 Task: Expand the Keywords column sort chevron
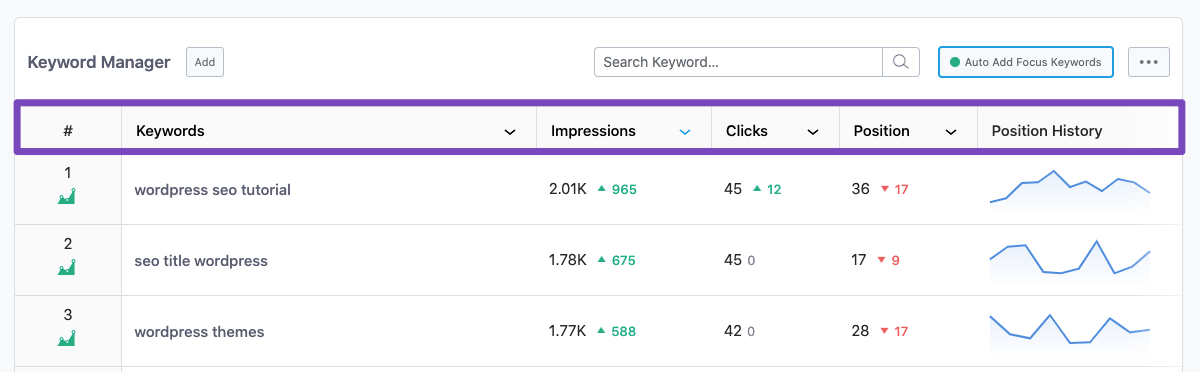click(510, 132)
